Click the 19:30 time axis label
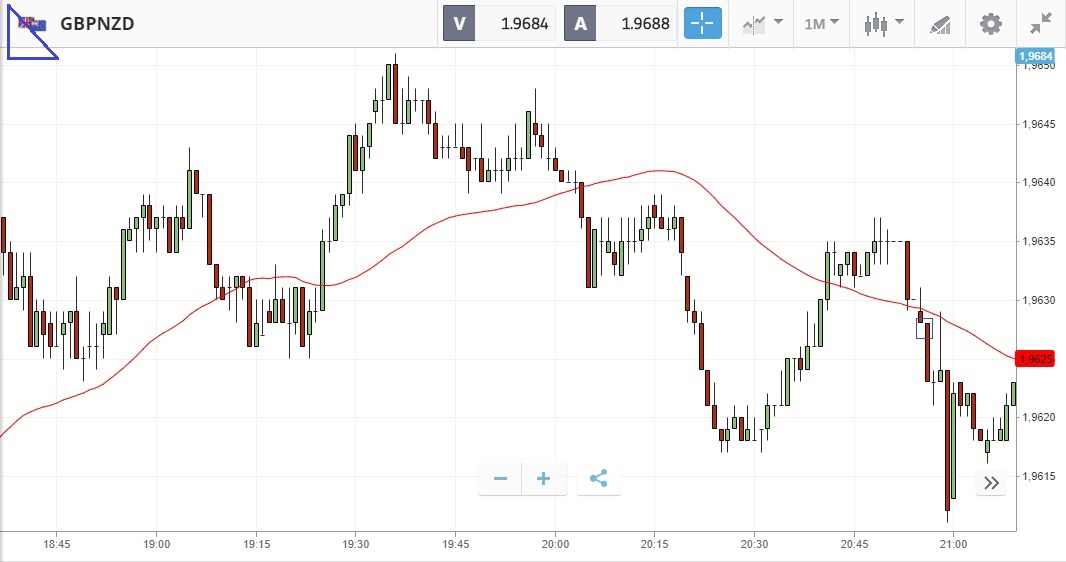 pyautogui.click(x=356, y=544)
